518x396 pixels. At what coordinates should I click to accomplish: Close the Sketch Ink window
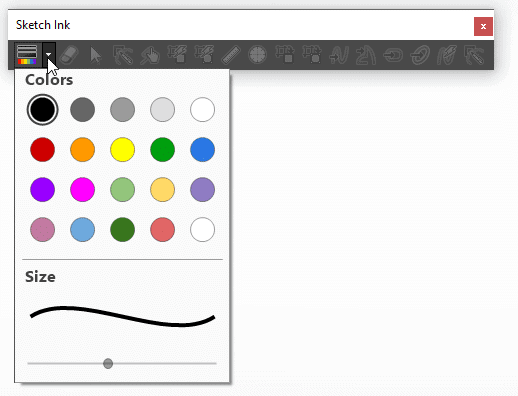(483, 26)
